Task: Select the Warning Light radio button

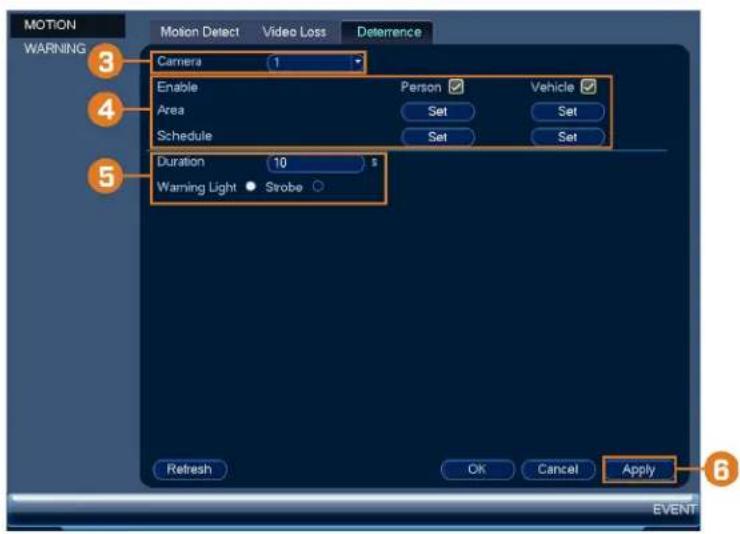Action: [x=251, y=186]
